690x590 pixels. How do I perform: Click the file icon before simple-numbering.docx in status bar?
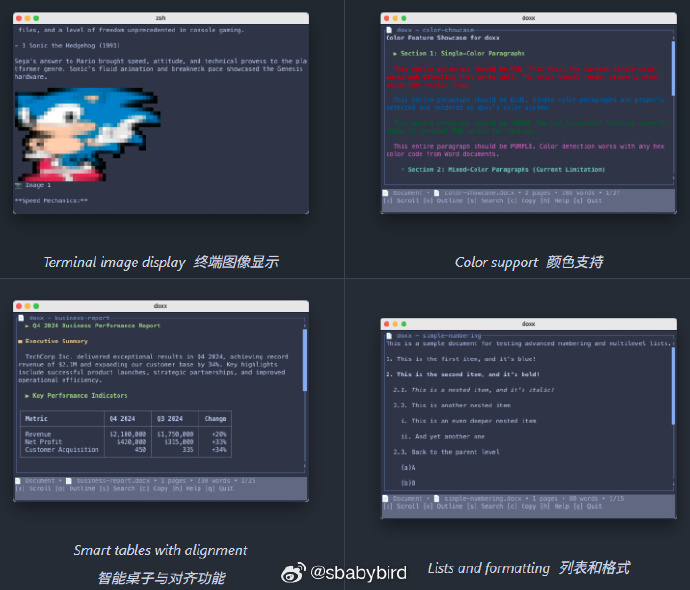[437, 498]
